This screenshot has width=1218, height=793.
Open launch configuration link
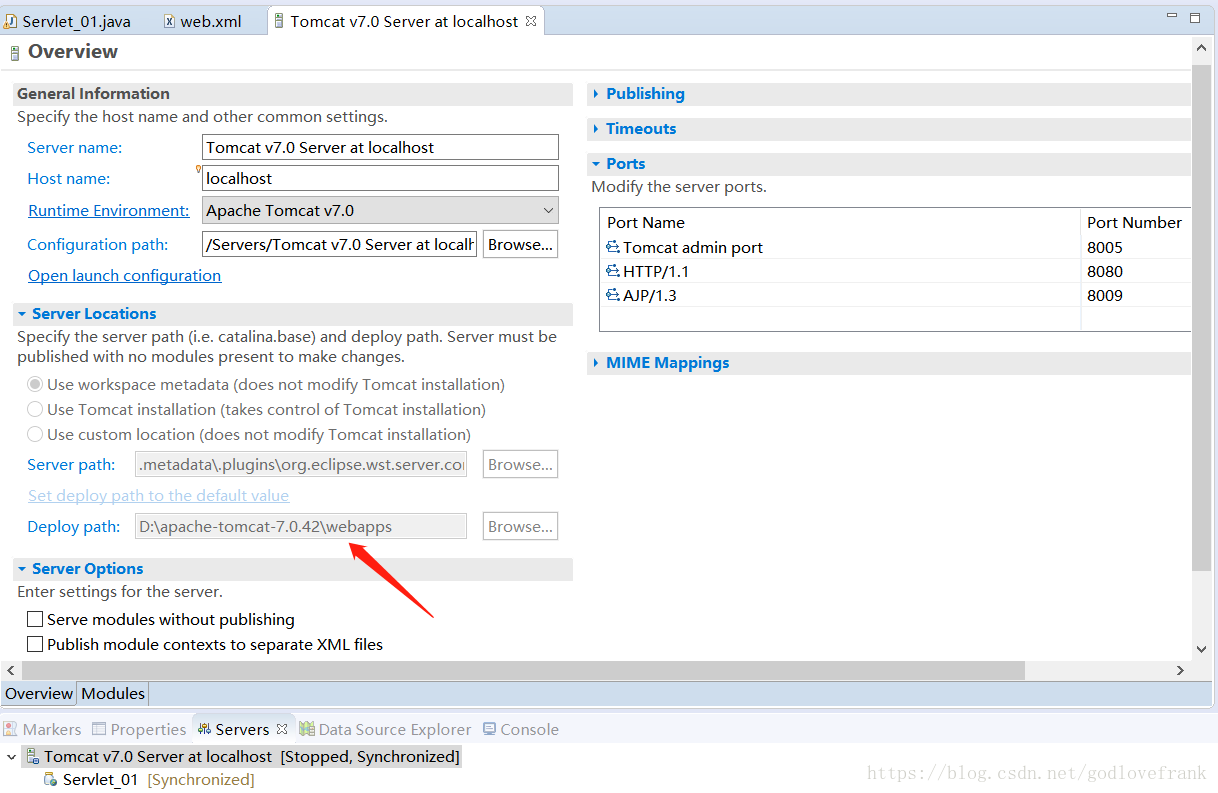point(125,275)
